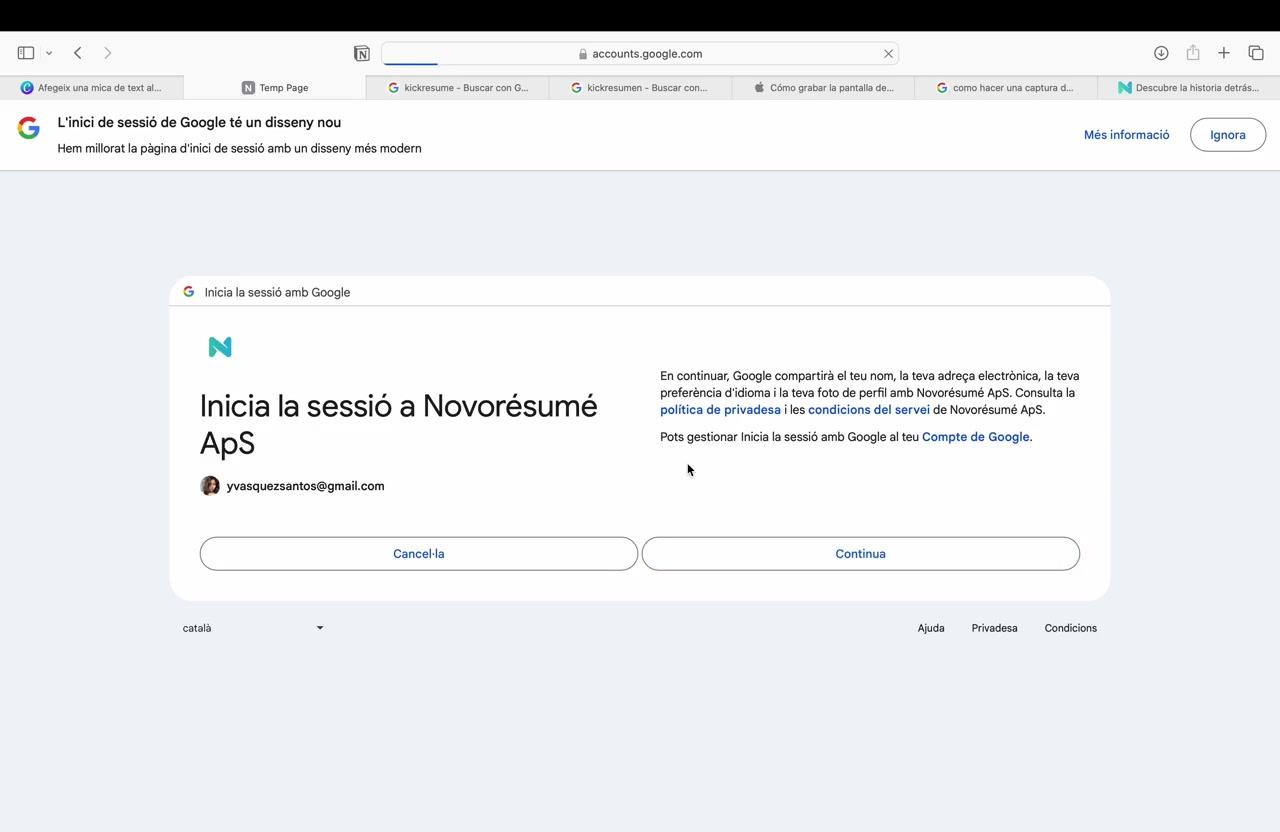Click the small Google icon in the card header
This screenshot has height=832, width=1280.
coord(189,292)
